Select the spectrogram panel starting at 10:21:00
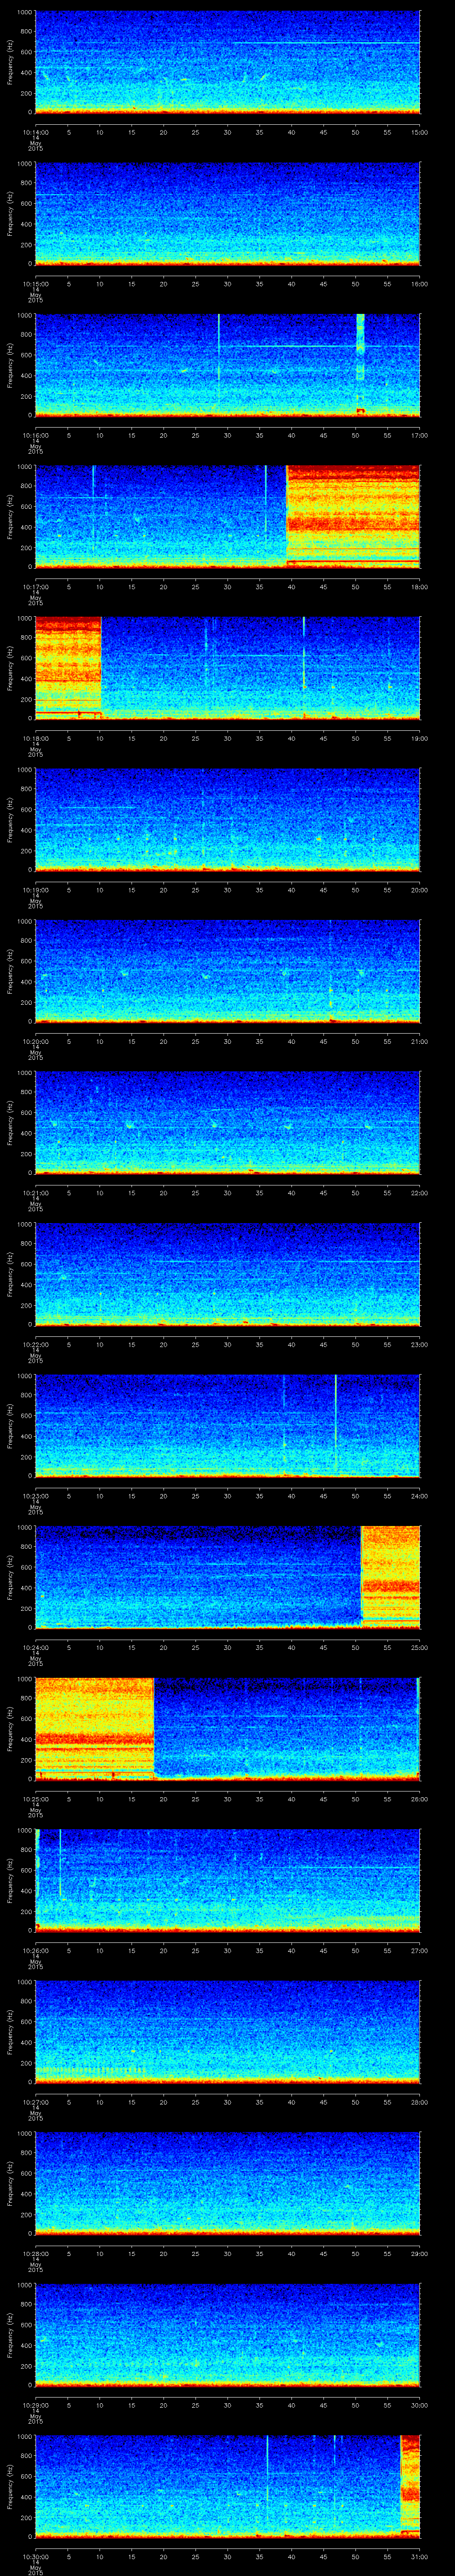The width and height of the screenshot is (455, 2576). 227,1123
